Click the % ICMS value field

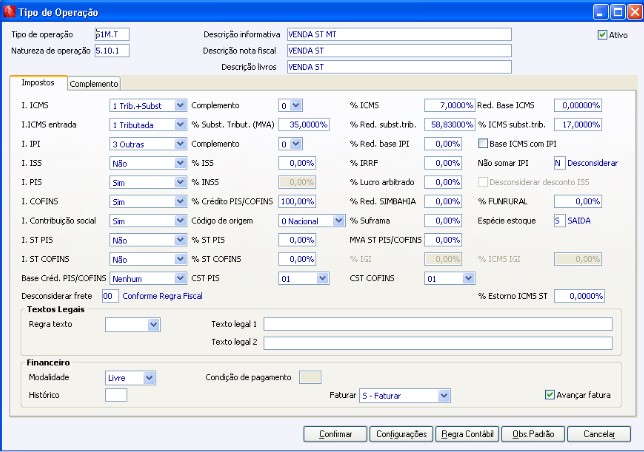pyautogui.click(x=449, y=105)
